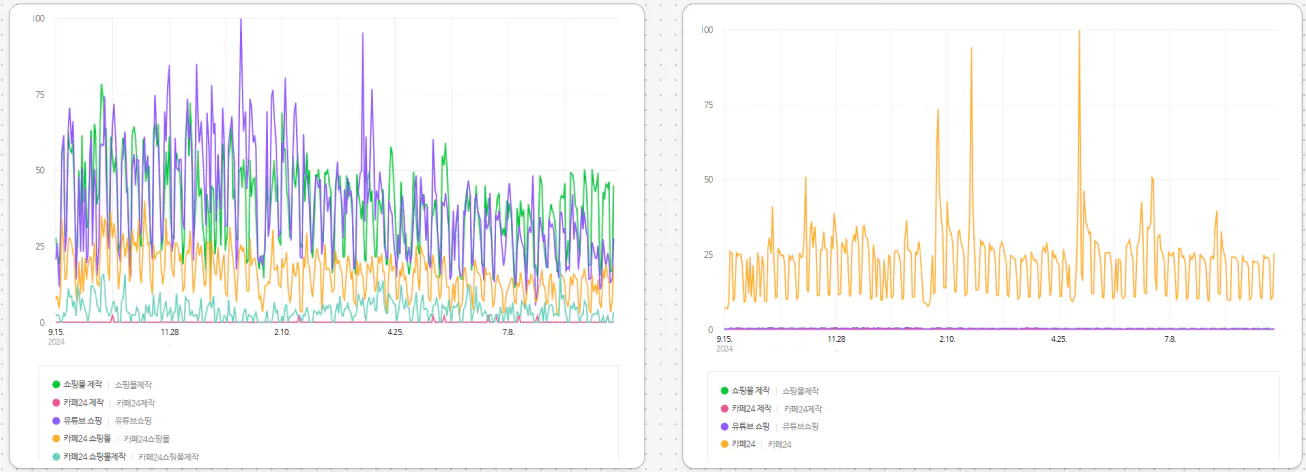This screenshot has width=1306, height=472.
Task: Click the 11.28 date label on left chart
Action: (169, 332)
